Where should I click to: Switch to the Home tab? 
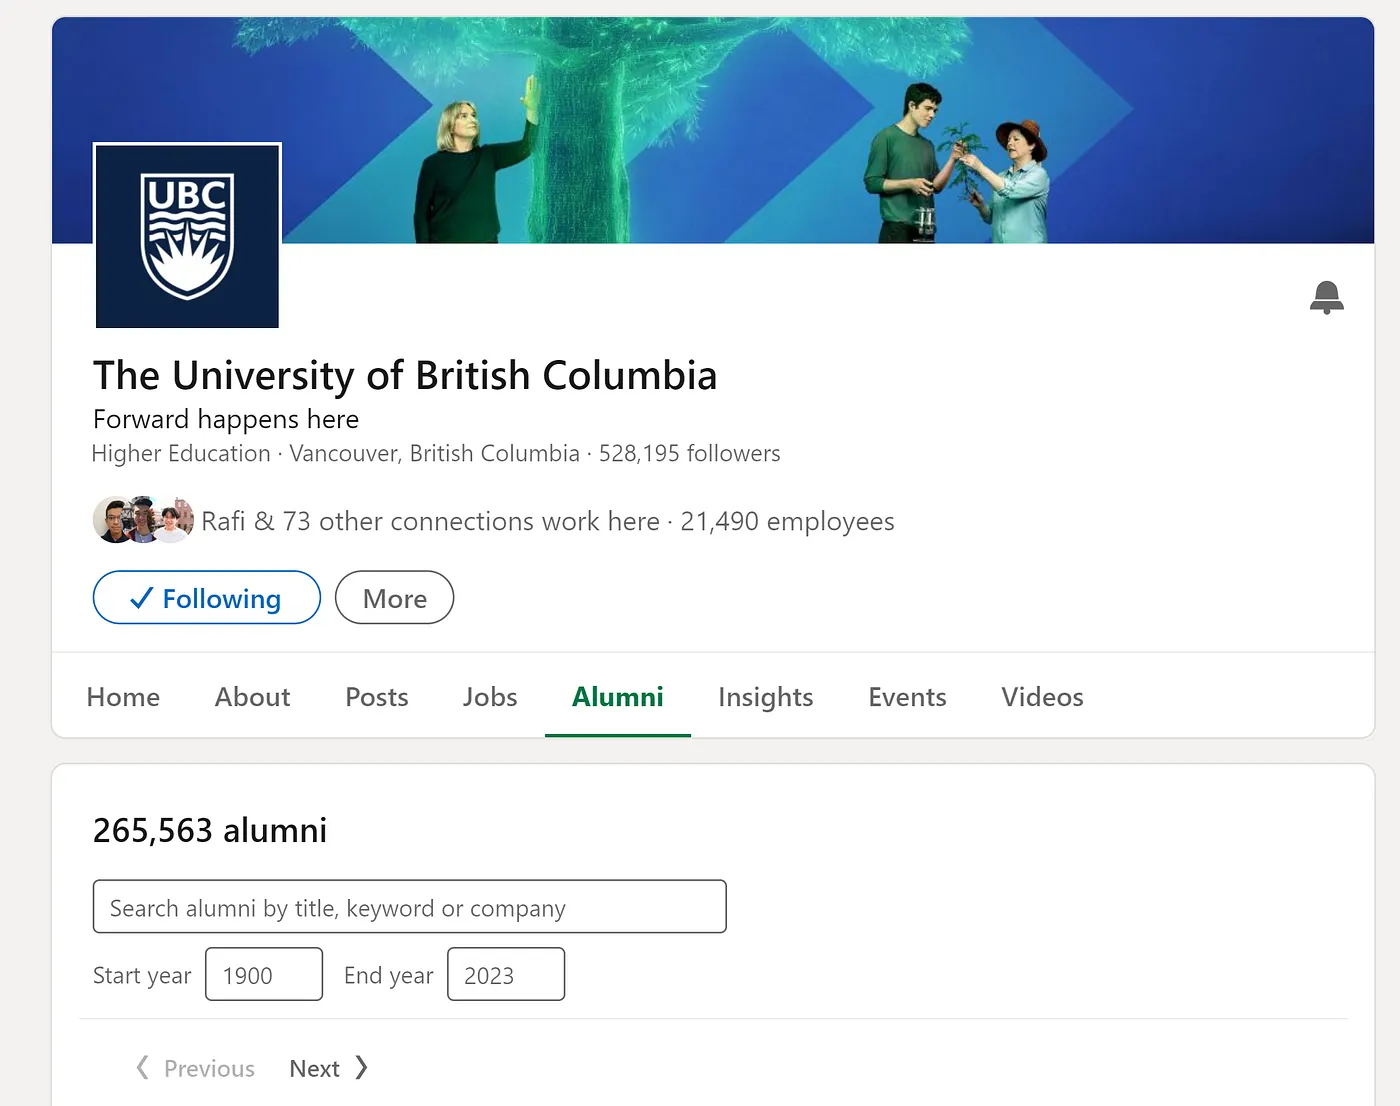123,697
